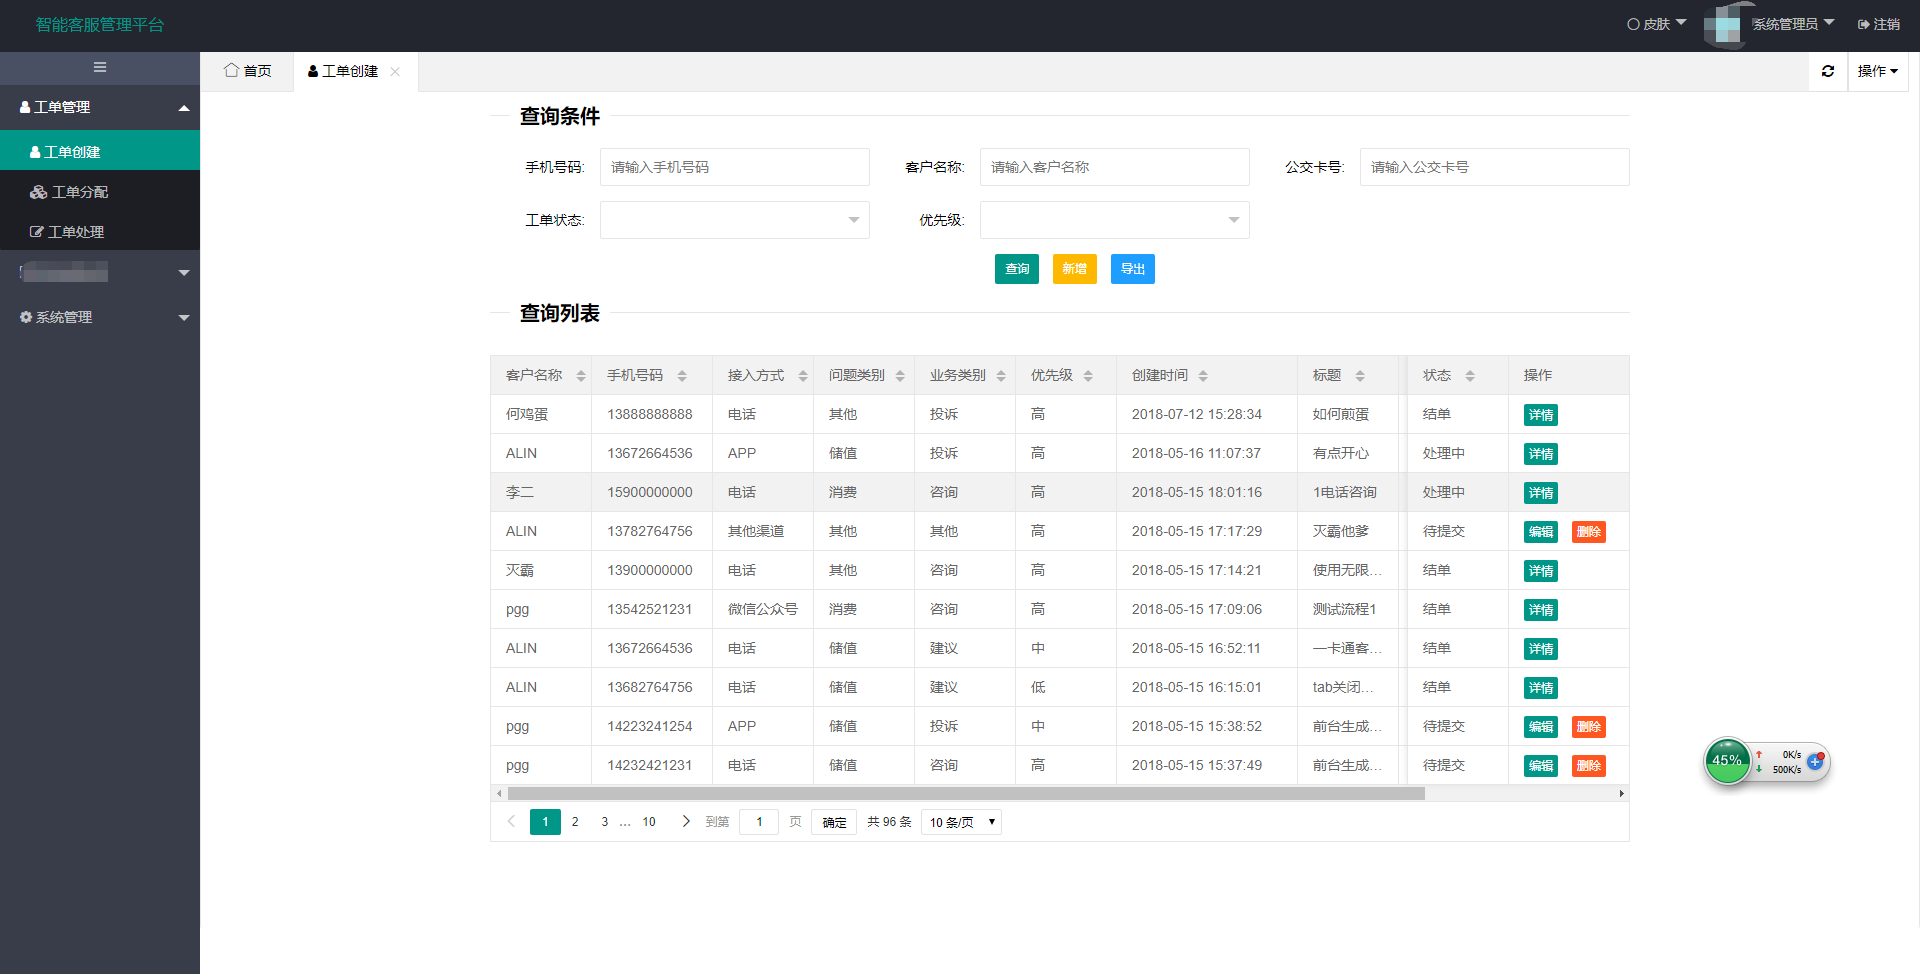The image size is (1920, 974).
Task: Go to next page arrow in pagination
Action: coord(686,822)
